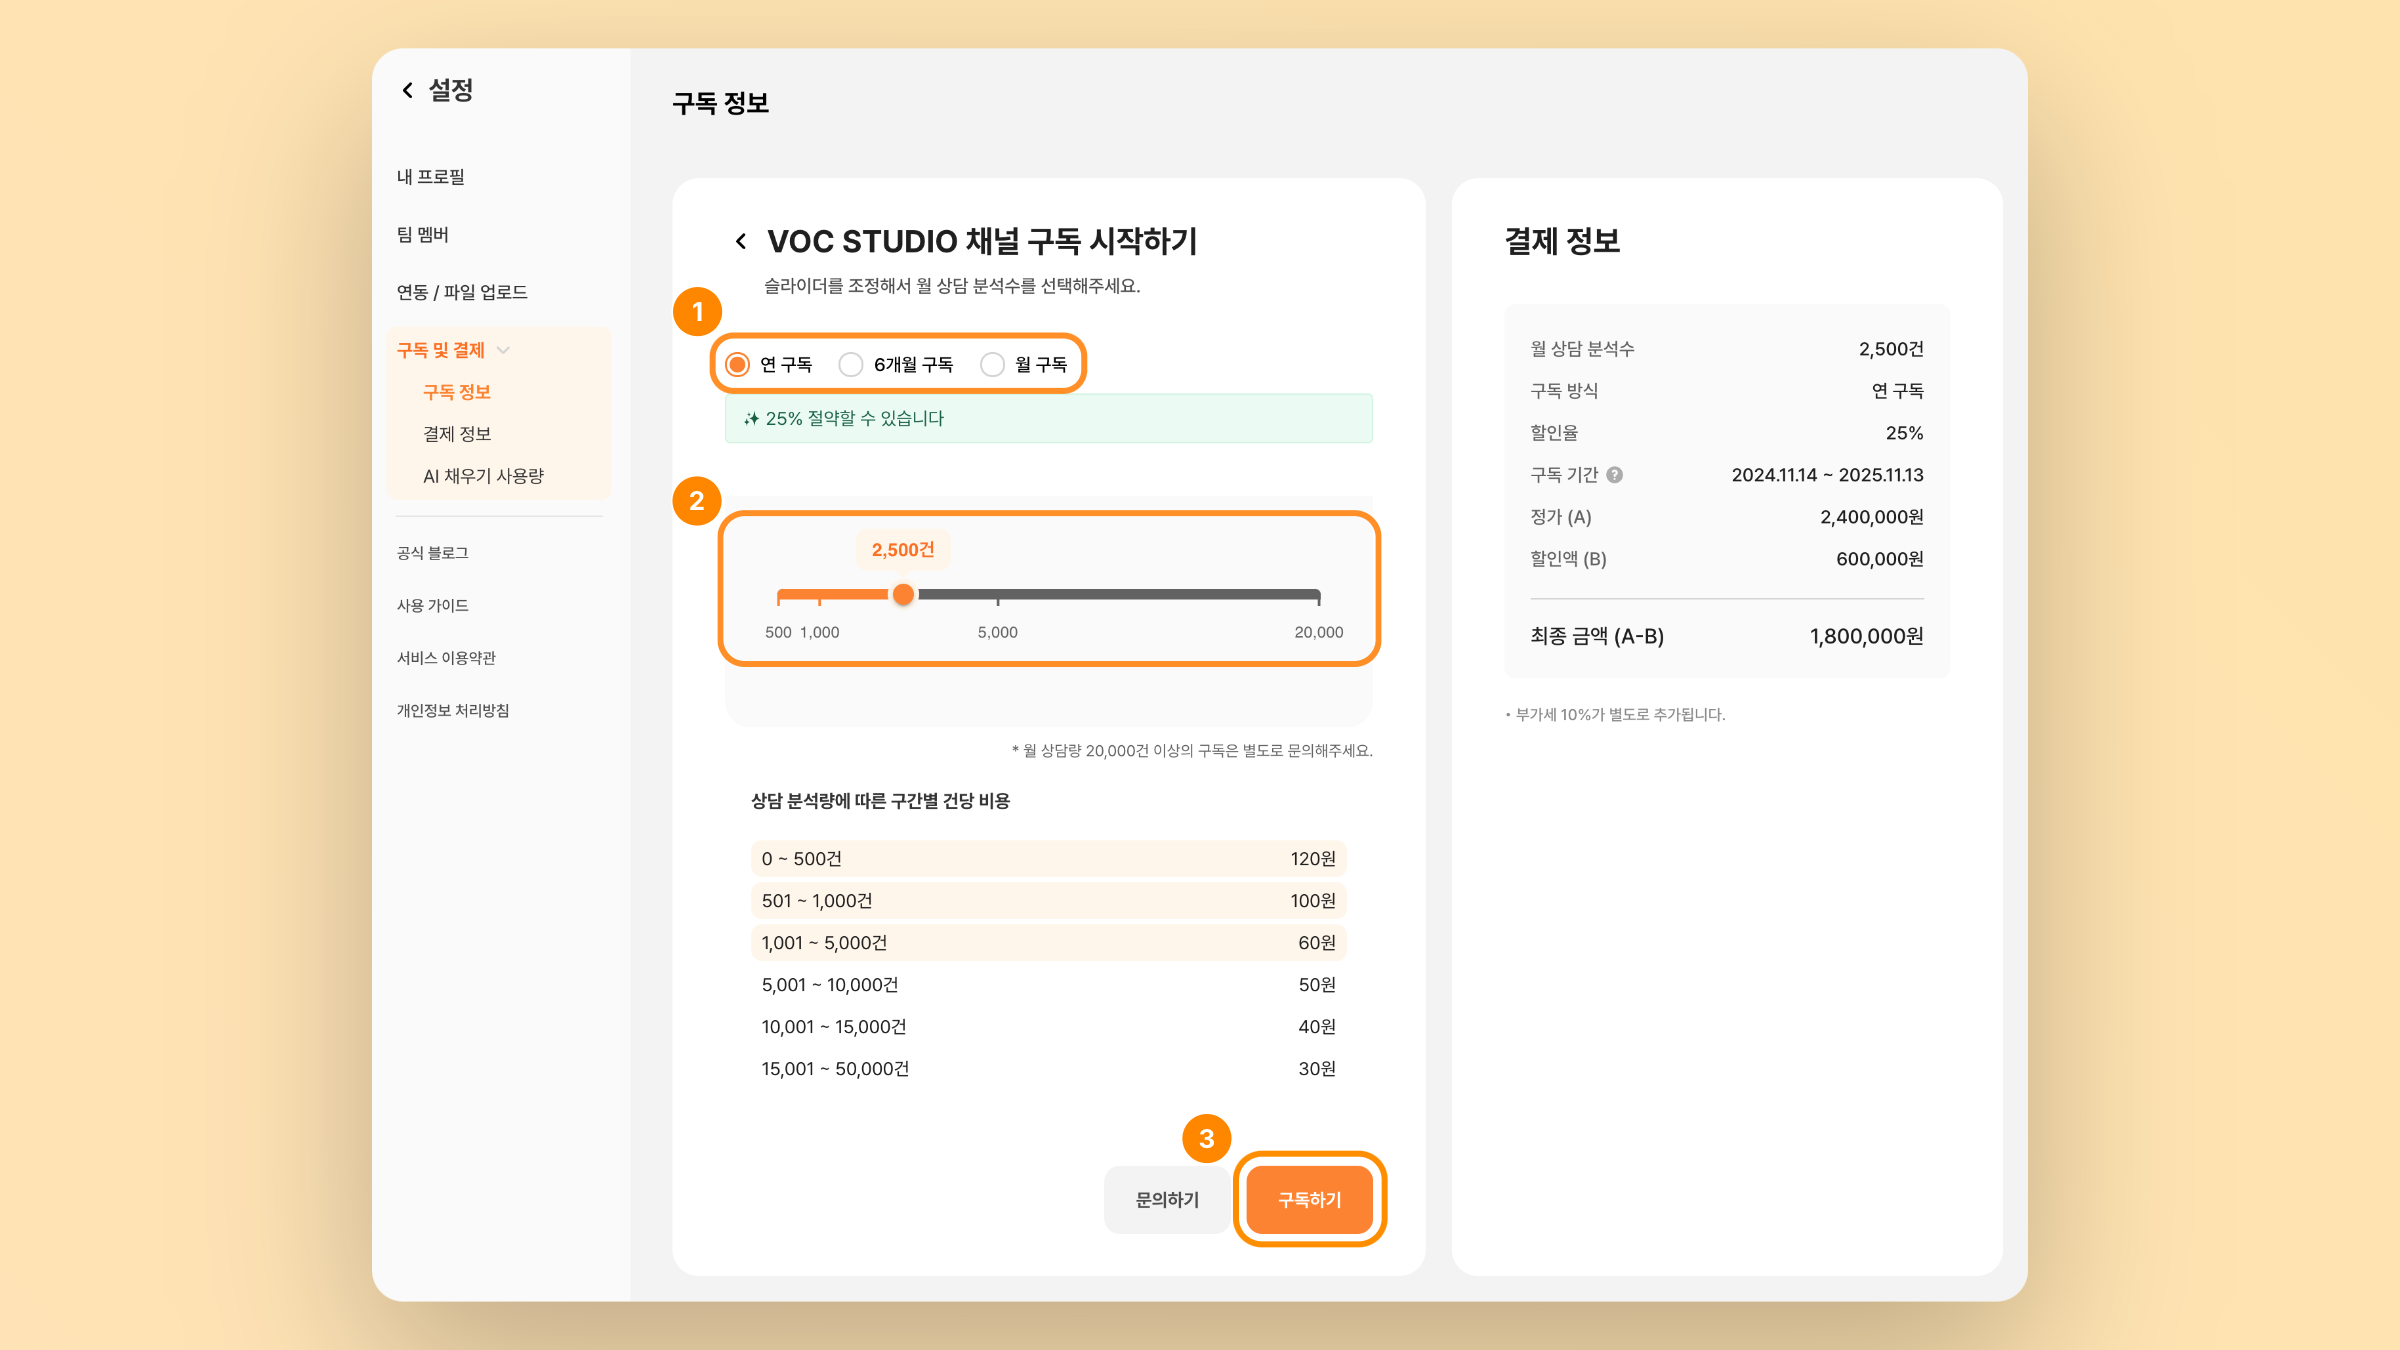
Task: Select the 6개월 구독 radio option
Action: [x=851, y=364]
